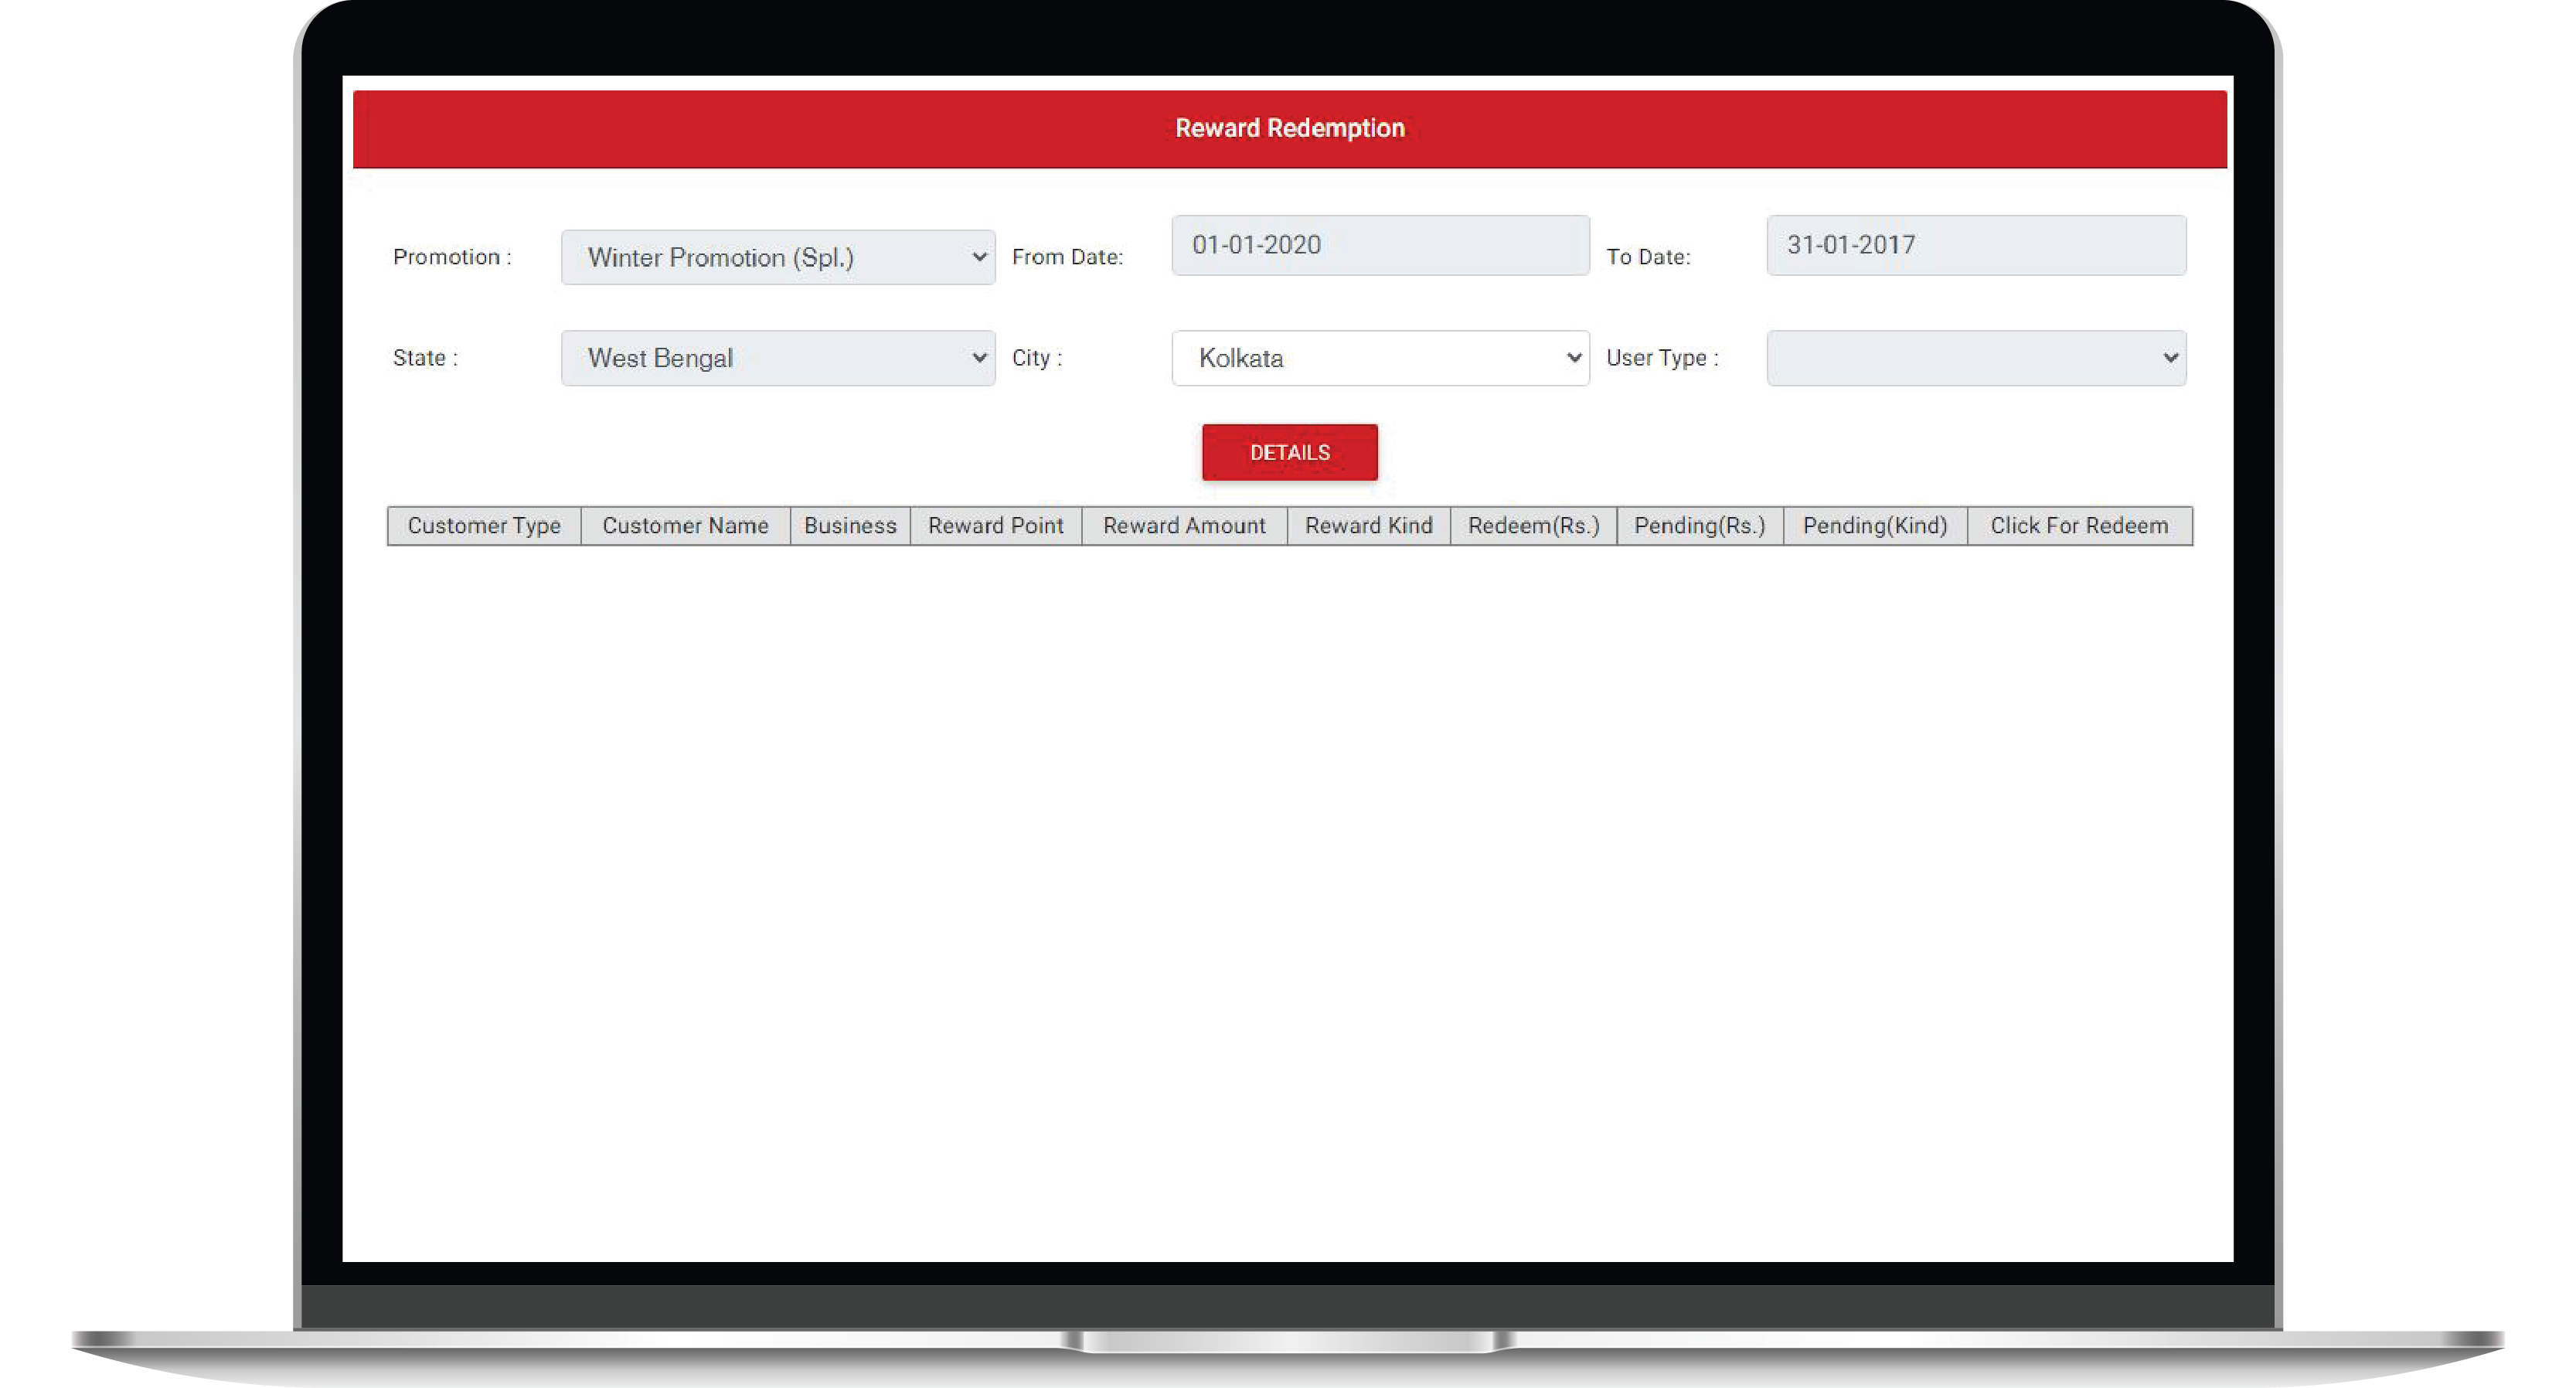Image resolution: width=2576 pixels, height=1388 pixels.
Task: Select the Pending(Kind) column header
Action: [1875, 526]
